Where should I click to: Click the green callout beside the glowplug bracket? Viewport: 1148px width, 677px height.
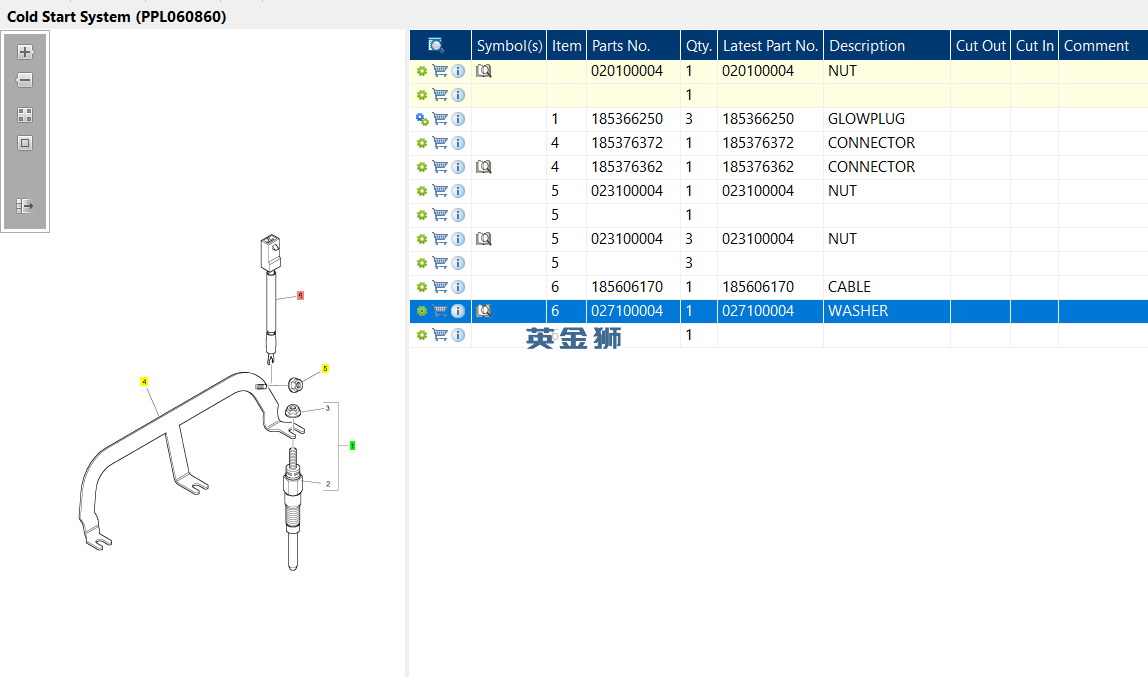click(x=352, y=445)
